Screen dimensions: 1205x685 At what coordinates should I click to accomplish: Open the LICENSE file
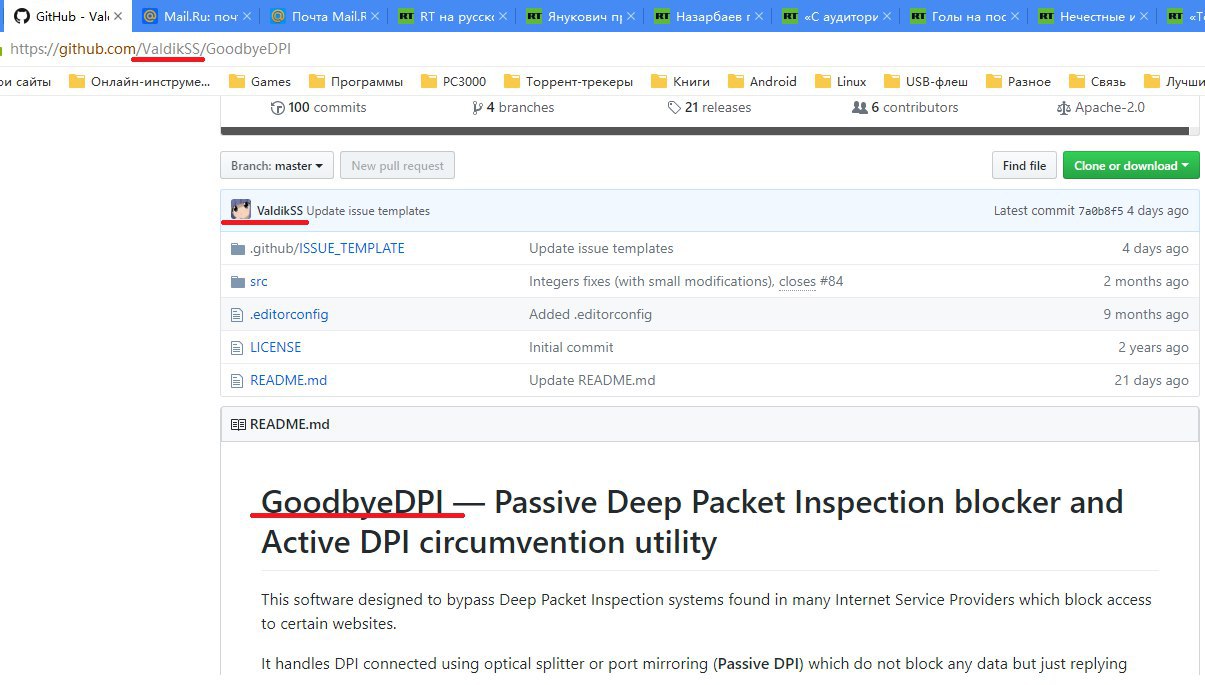[275, 347]
